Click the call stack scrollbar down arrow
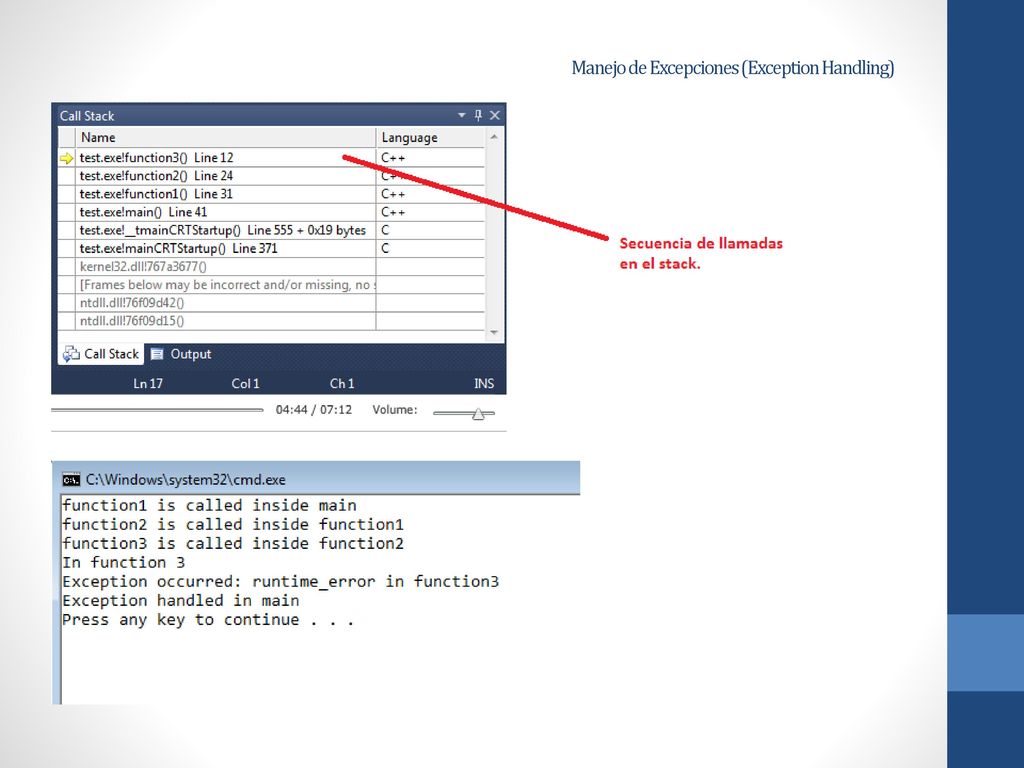The width and height of the screenshot is (1024, 768). (494, 332)
